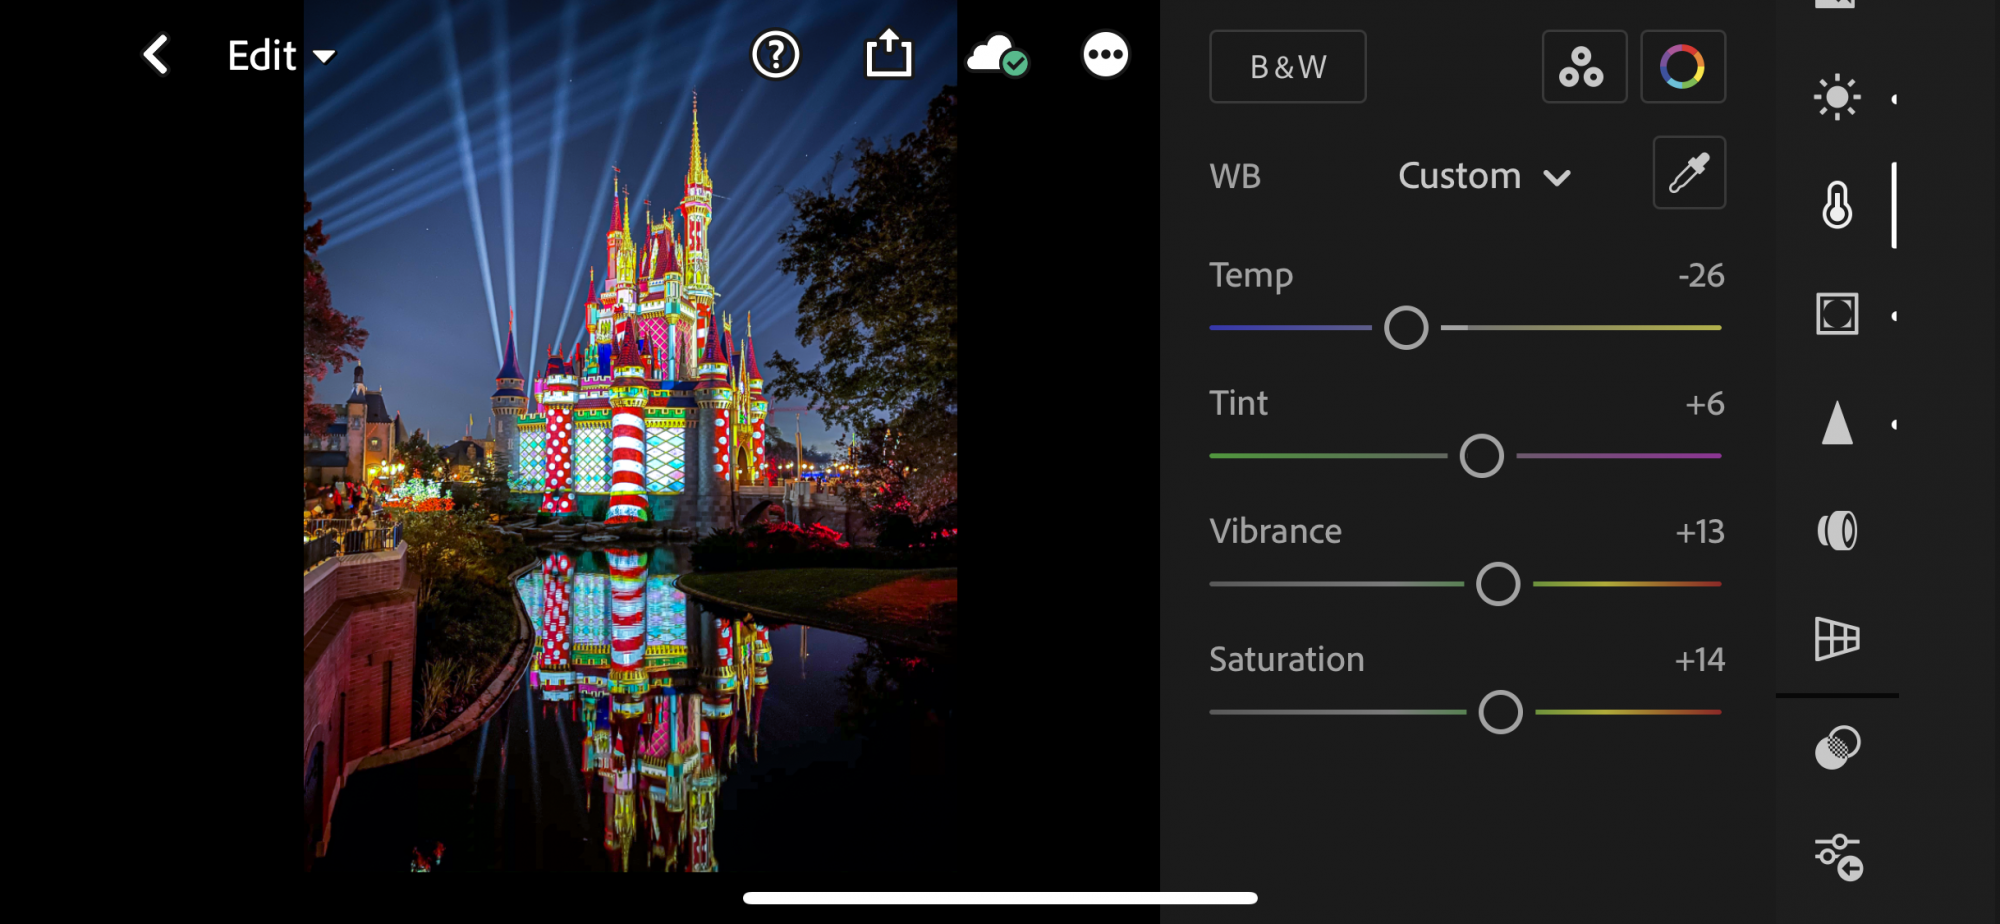Tap the Vibrance value +13
The height and width of the screenshot is (924, 2000).
point(1700,531)
